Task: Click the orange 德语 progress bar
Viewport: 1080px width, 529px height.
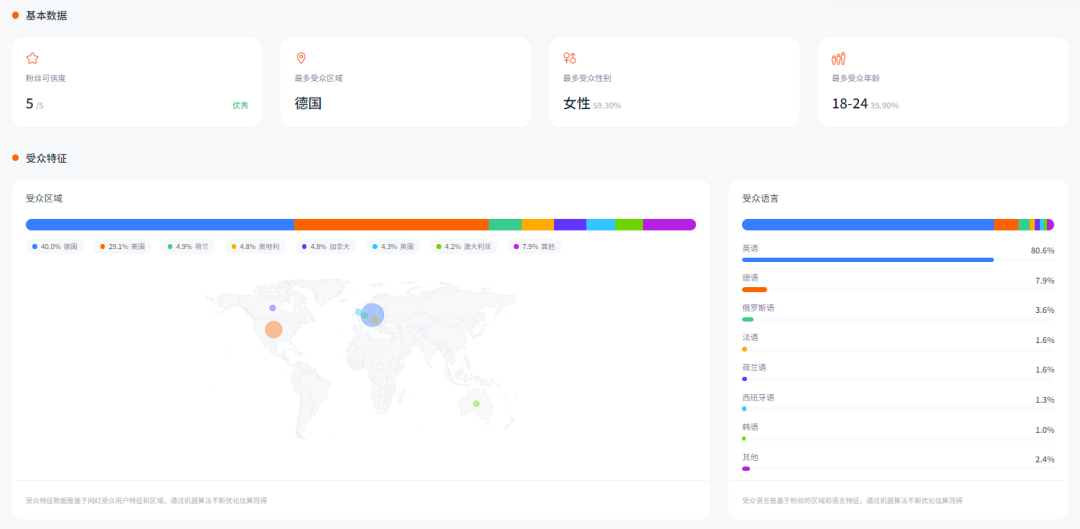Action: coord(754,289)
